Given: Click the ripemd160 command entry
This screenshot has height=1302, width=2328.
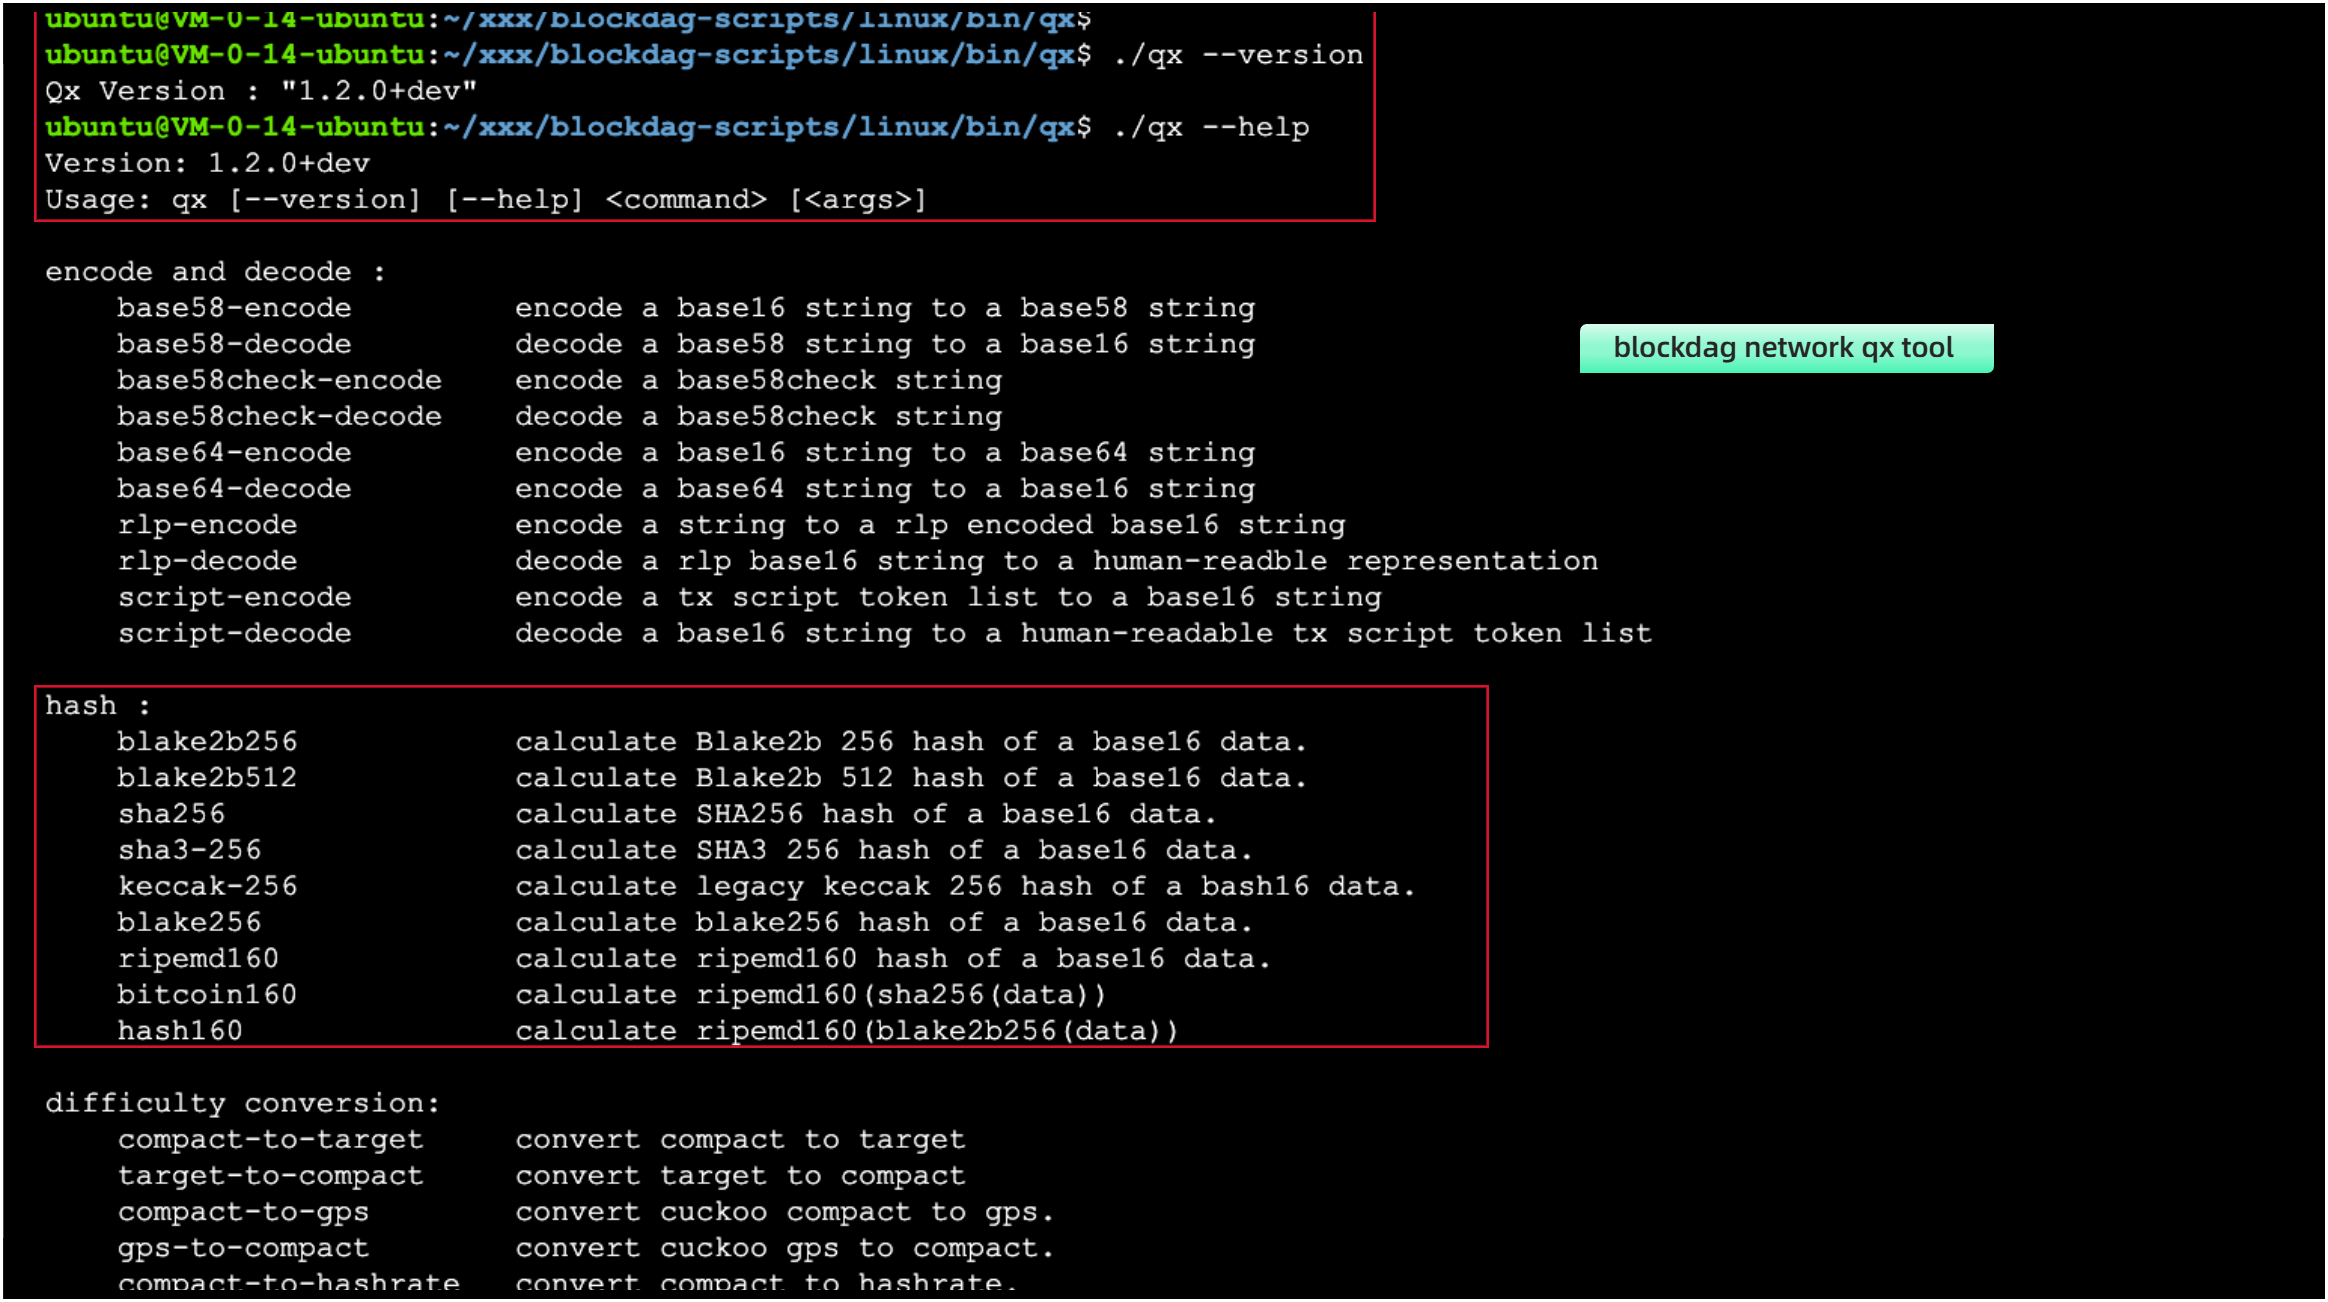Looking at the screenshot, I should (198, 958).
